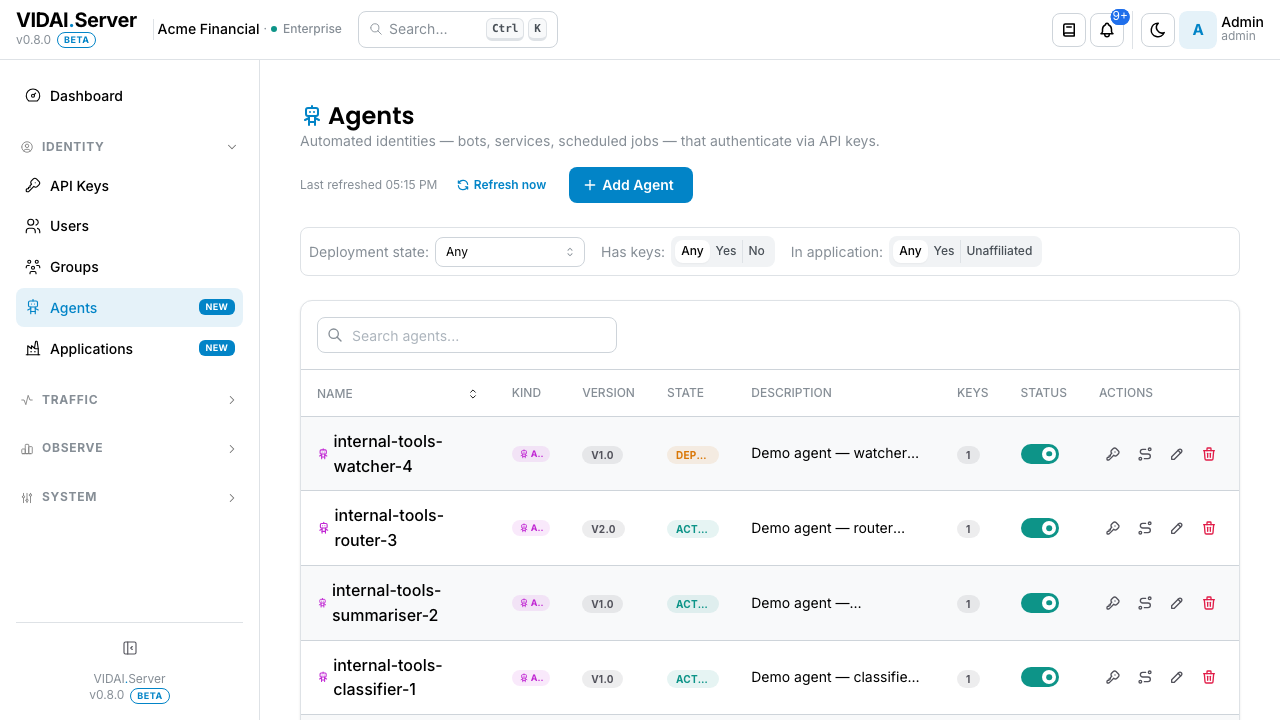Click the Refresh now link
Screen dimensions: 1280x720
pos(502,185)
